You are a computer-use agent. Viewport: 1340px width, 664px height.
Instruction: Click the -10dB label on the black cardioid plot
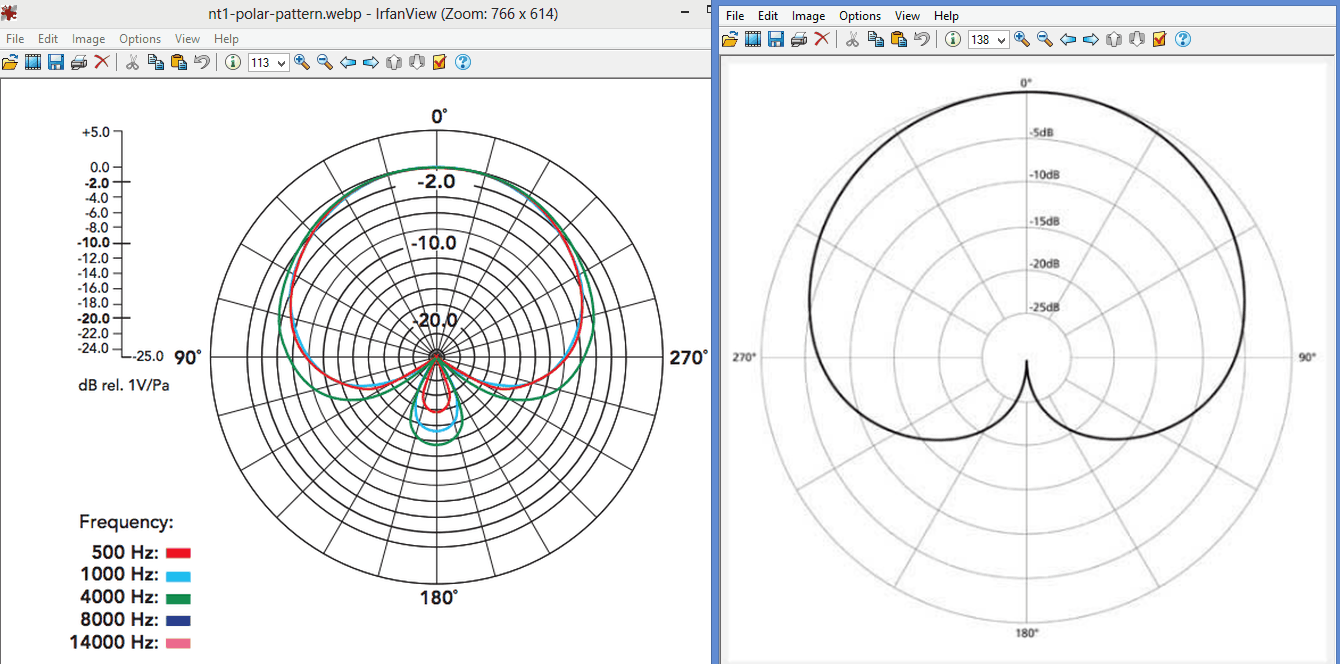pyautogui.click(x=1044, y=175)
